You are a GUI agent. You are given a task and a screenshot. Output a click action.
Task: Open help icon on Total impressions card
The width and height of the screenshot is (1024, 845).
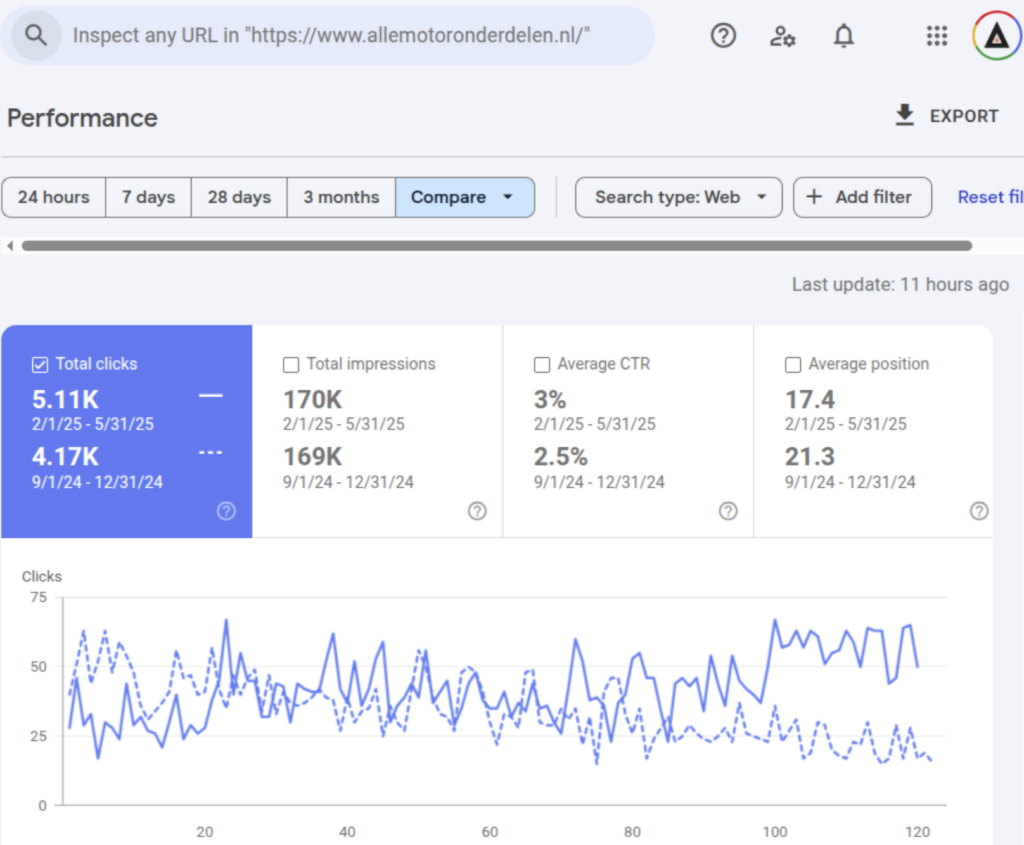coord(477,511)
